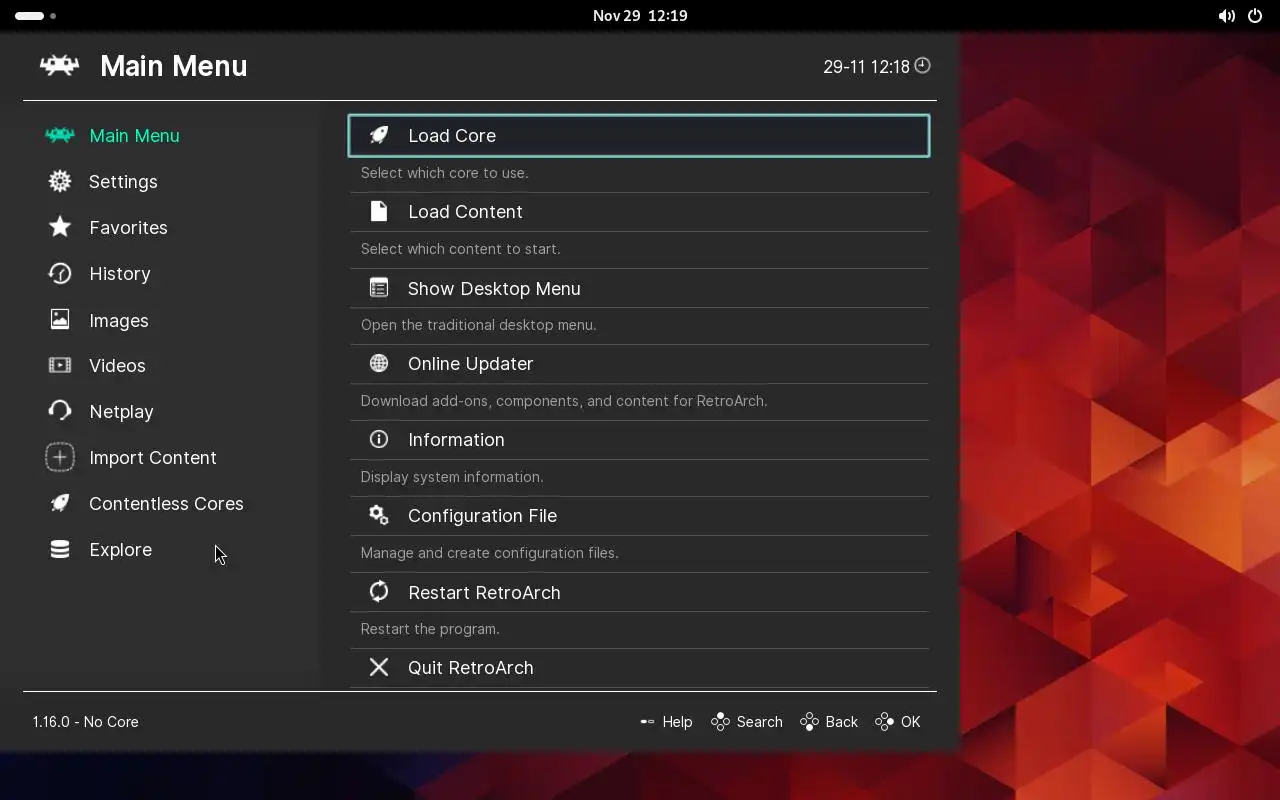The image size is (1280, 800).
Task: Click the top bar date and time
Action: [x=640, y=16]
